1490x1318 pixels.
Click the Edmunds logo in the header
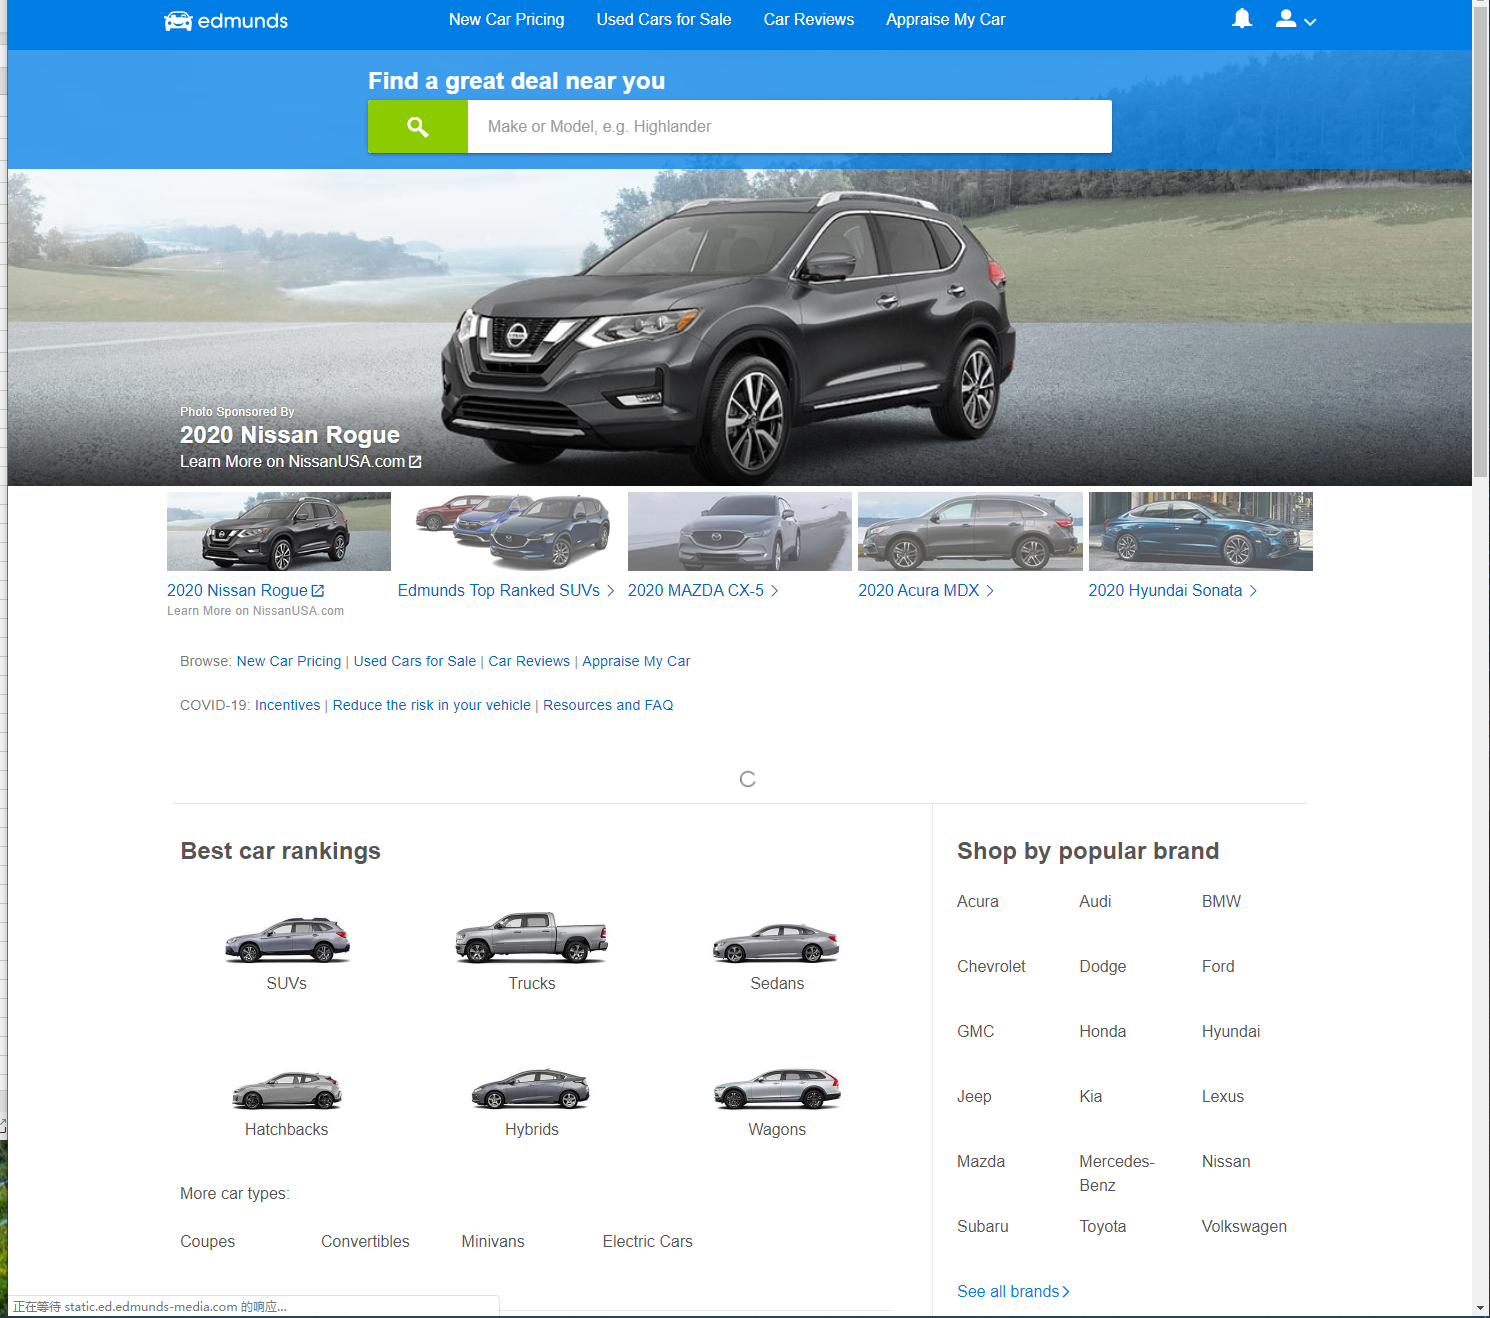click(x=226, y=21)
